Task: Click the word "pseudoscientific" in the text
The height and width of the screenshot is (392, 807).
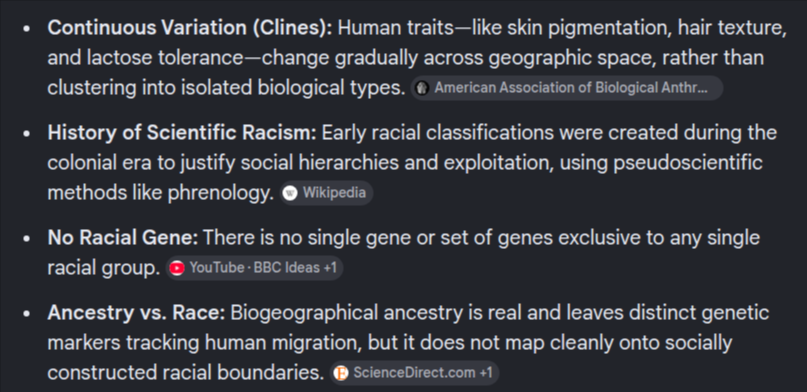Action: 688,163
